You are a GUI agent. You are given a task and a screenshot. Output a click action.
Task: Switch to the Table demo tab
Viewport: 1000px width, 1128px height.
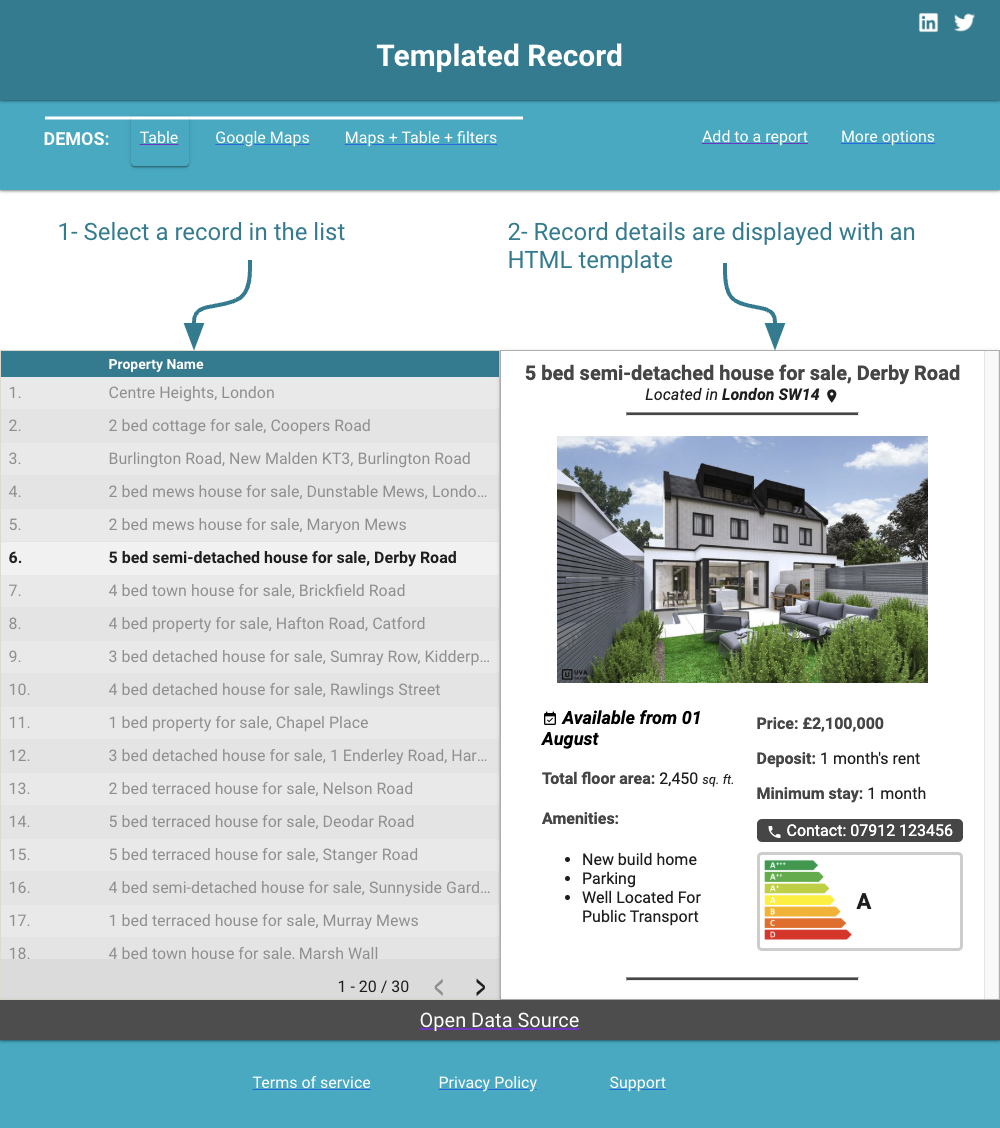159,138
